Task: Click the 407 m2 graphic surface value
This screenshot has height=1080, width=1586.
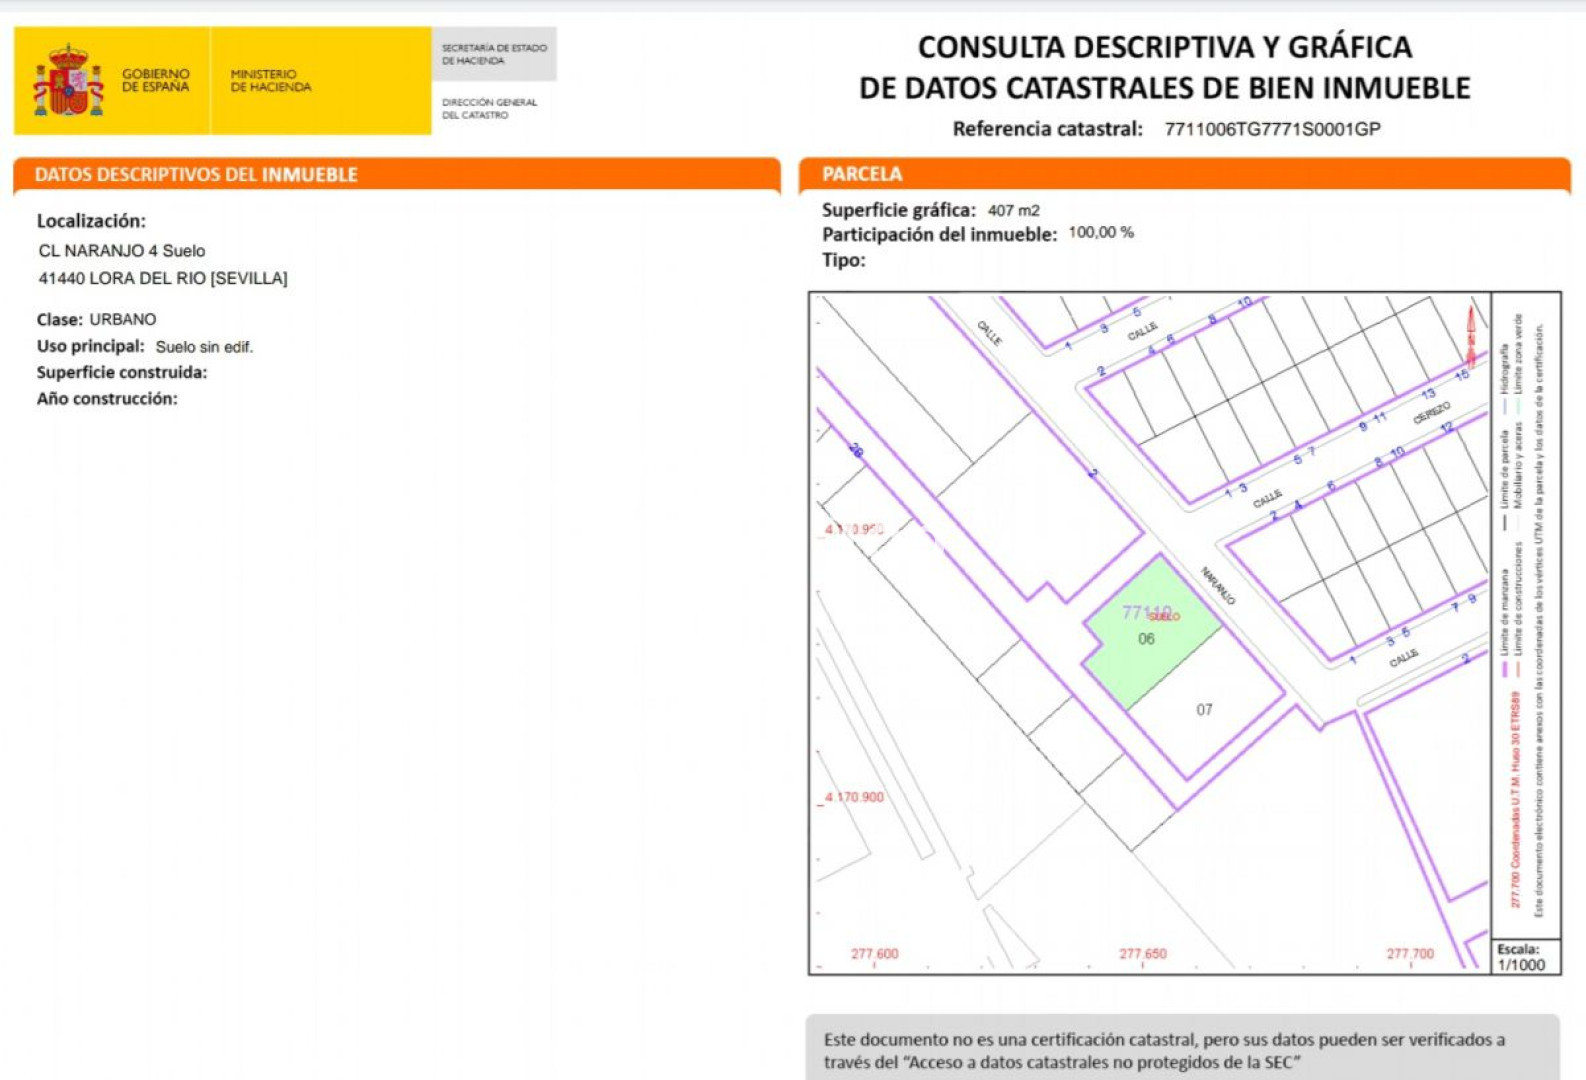Action: [1013, 211]
